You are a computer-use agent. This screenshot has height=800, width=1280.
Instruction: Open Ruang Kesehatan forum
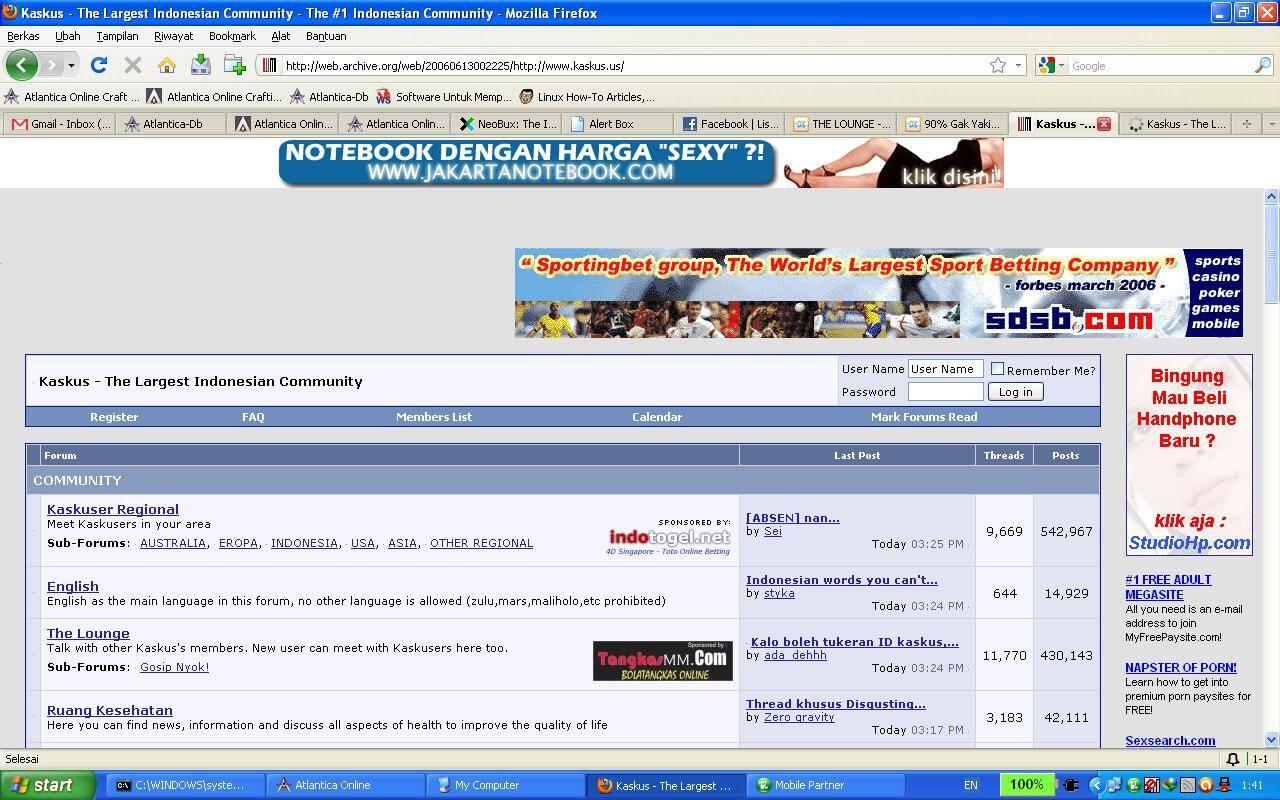point(110,710)
